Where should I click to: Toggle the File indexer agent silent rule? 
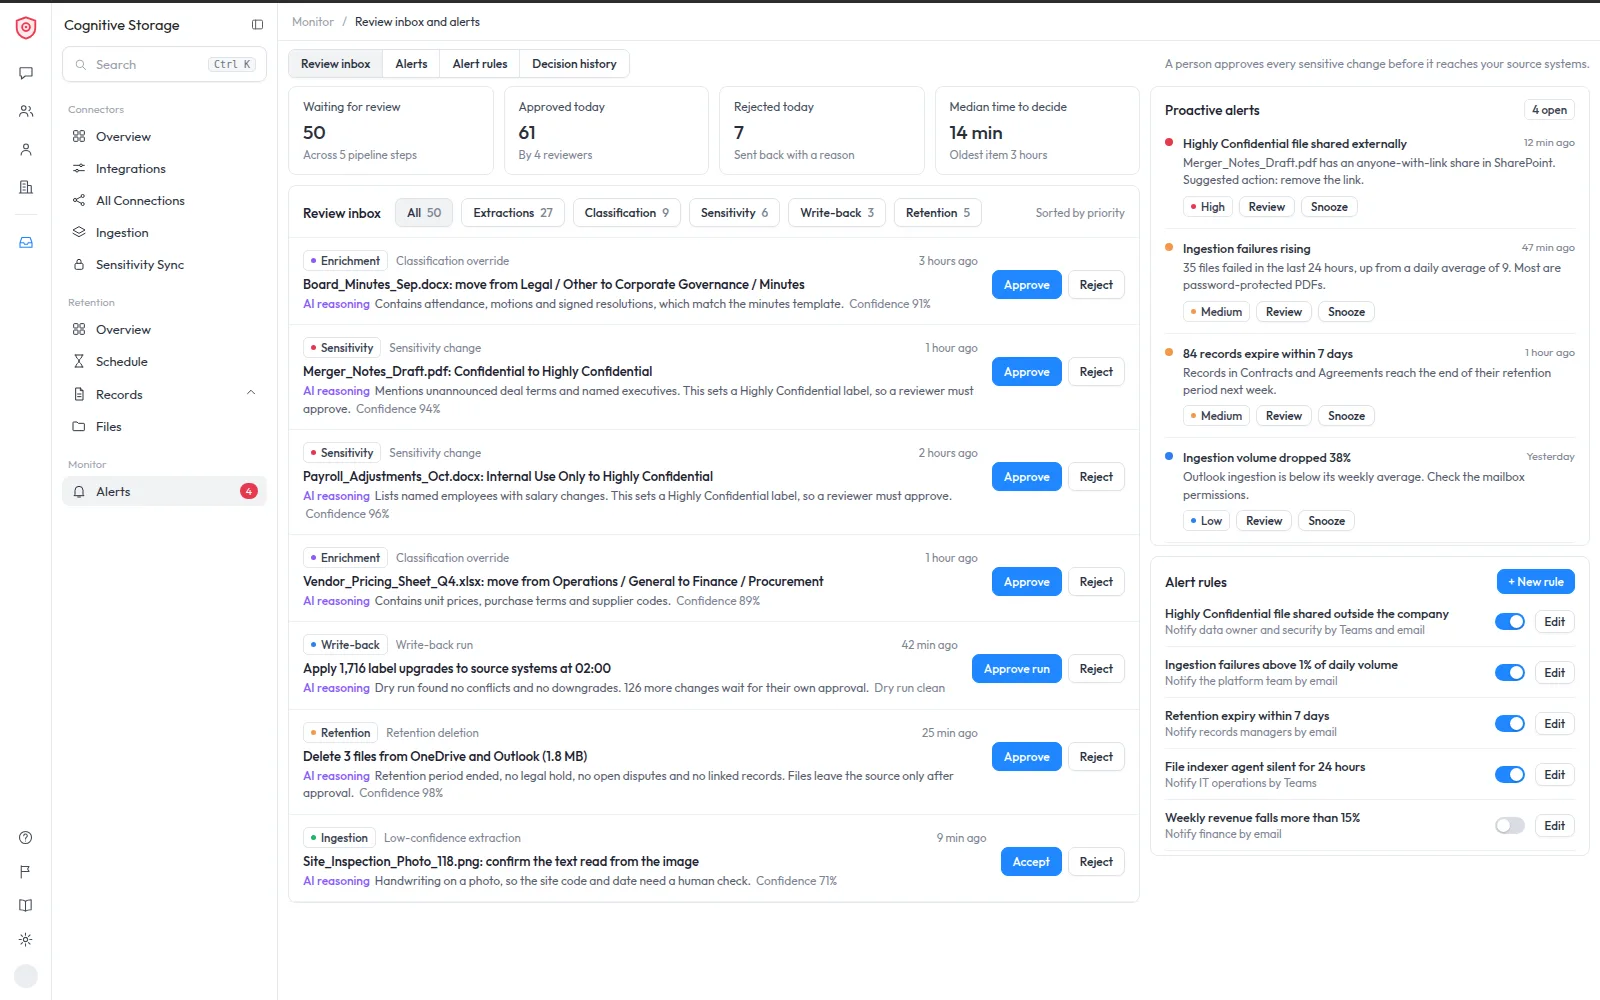(1510, 775)
